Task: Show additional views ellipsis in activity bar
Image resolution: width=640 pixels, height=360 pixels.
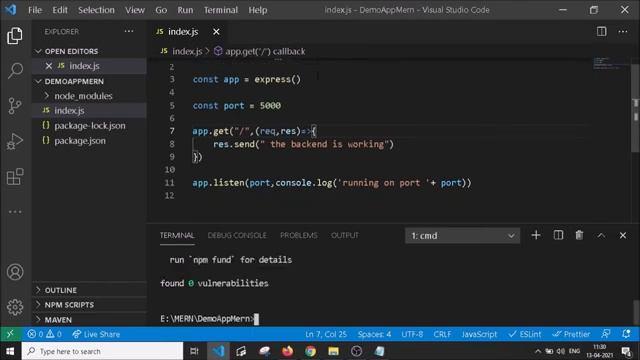Action: tap(15, 211)
